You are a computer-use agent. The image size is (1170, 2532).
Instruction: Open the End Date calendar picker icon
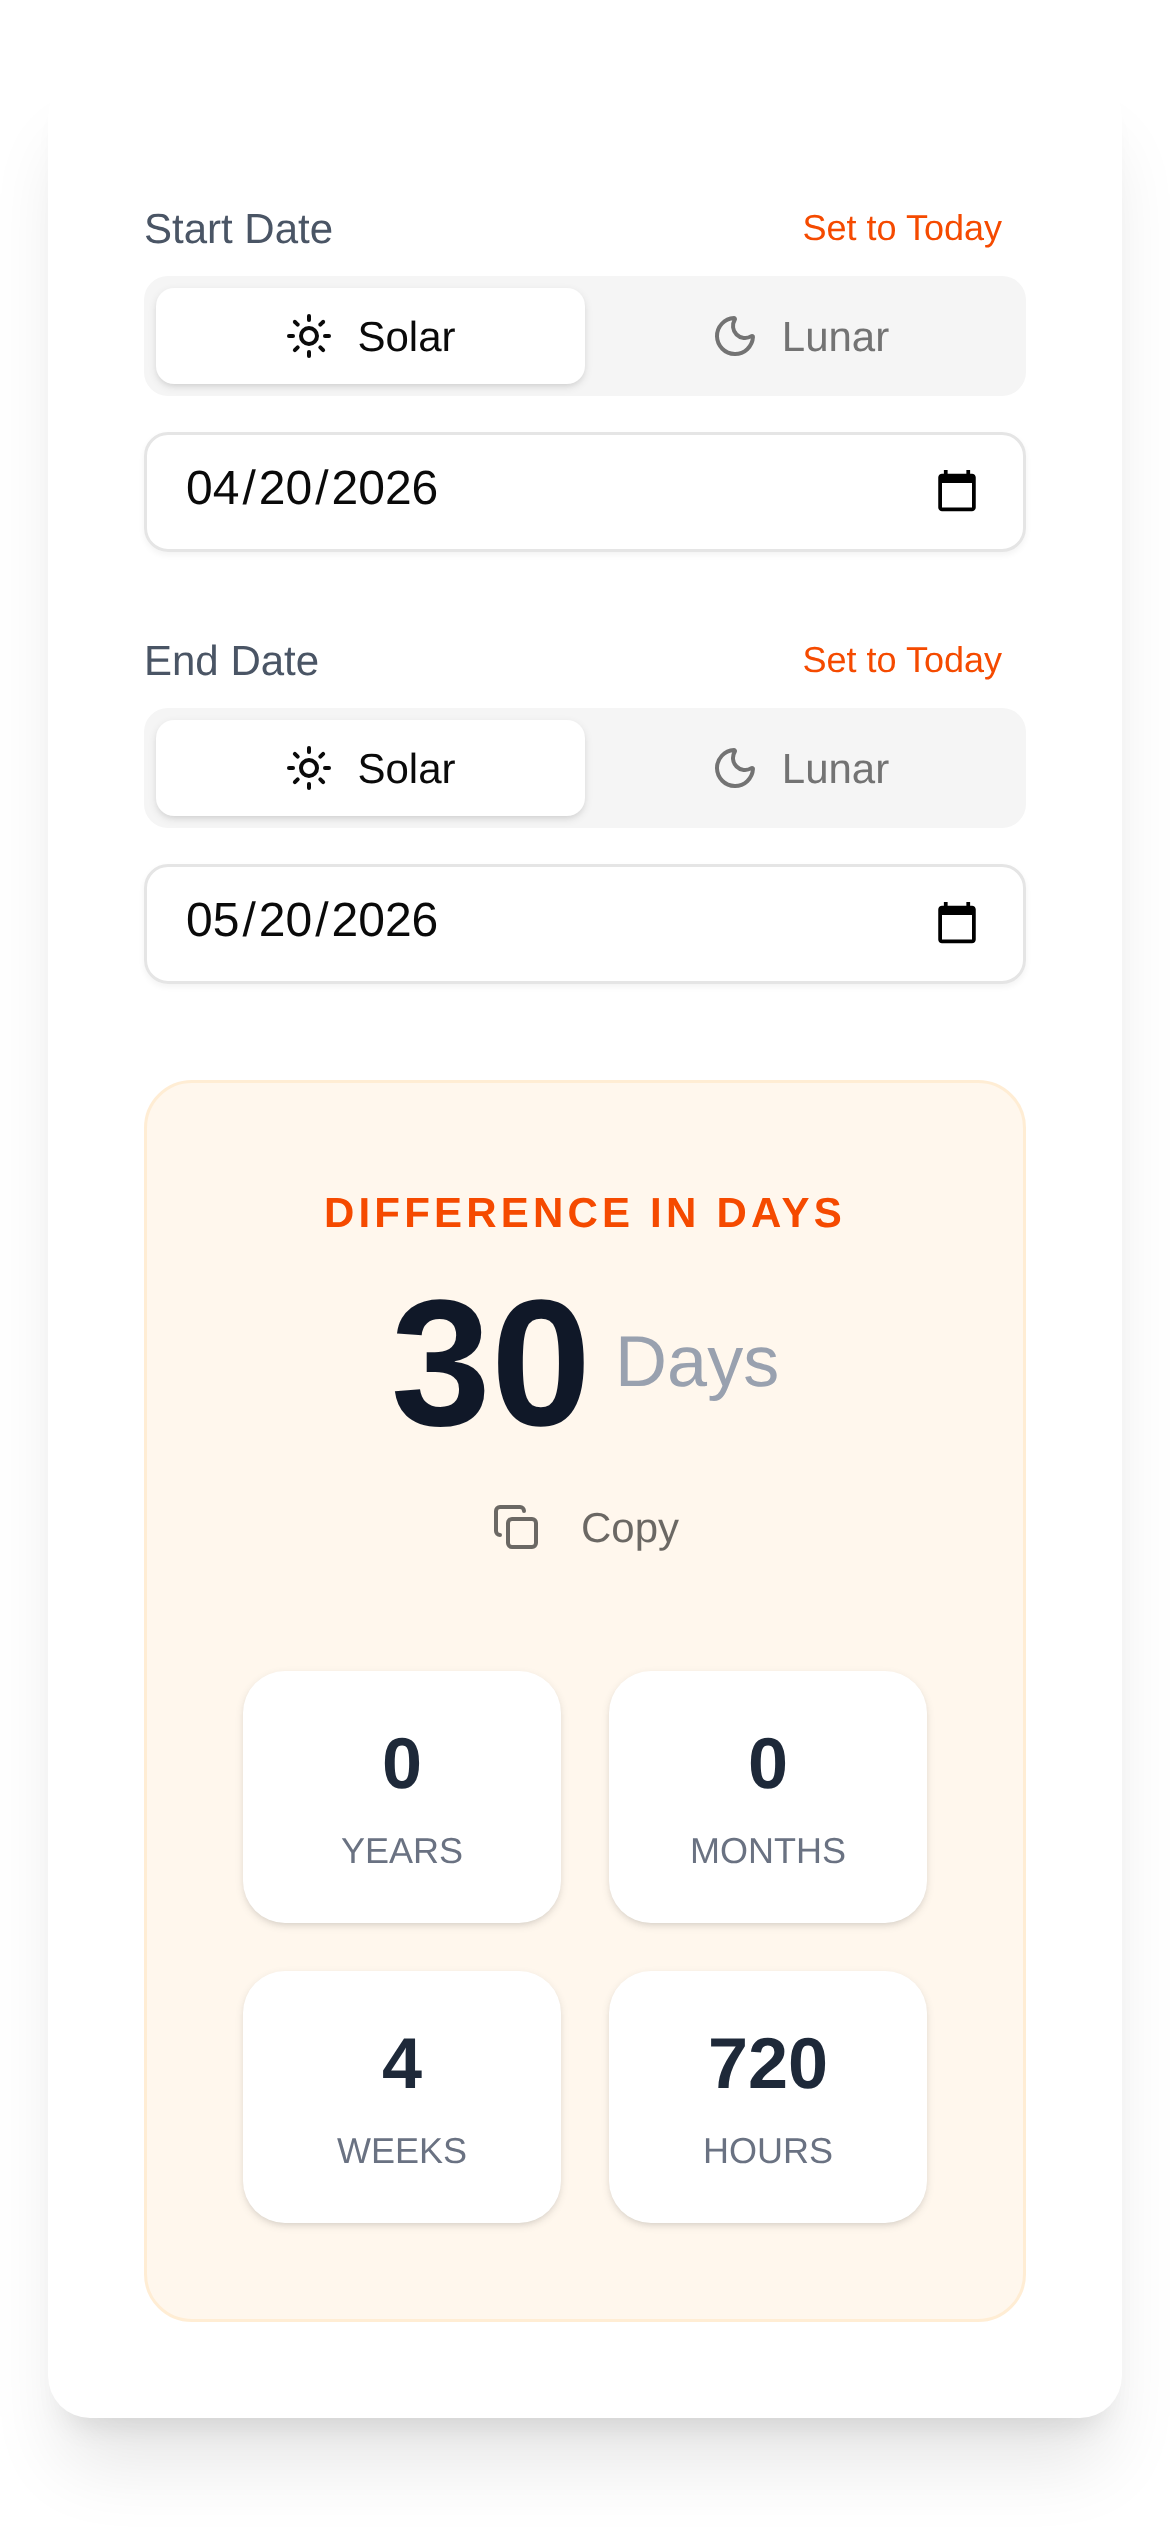(956, 923)
